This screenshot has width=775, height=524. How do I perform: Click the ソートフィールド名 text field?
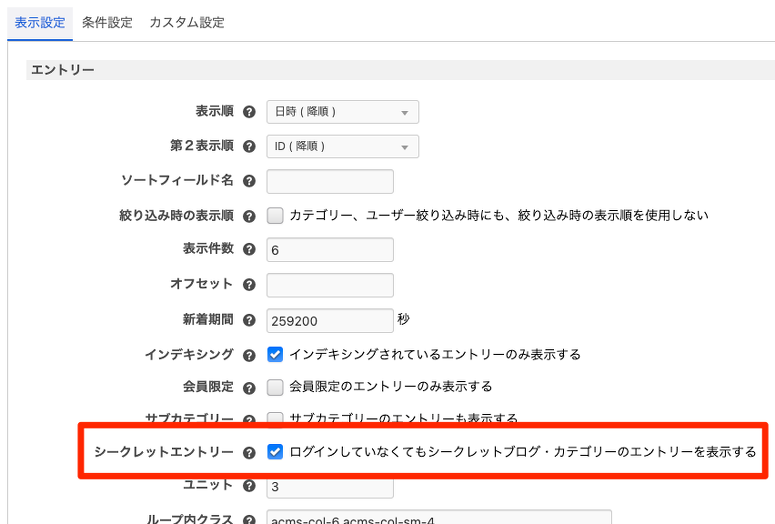(x=330, y=181)
